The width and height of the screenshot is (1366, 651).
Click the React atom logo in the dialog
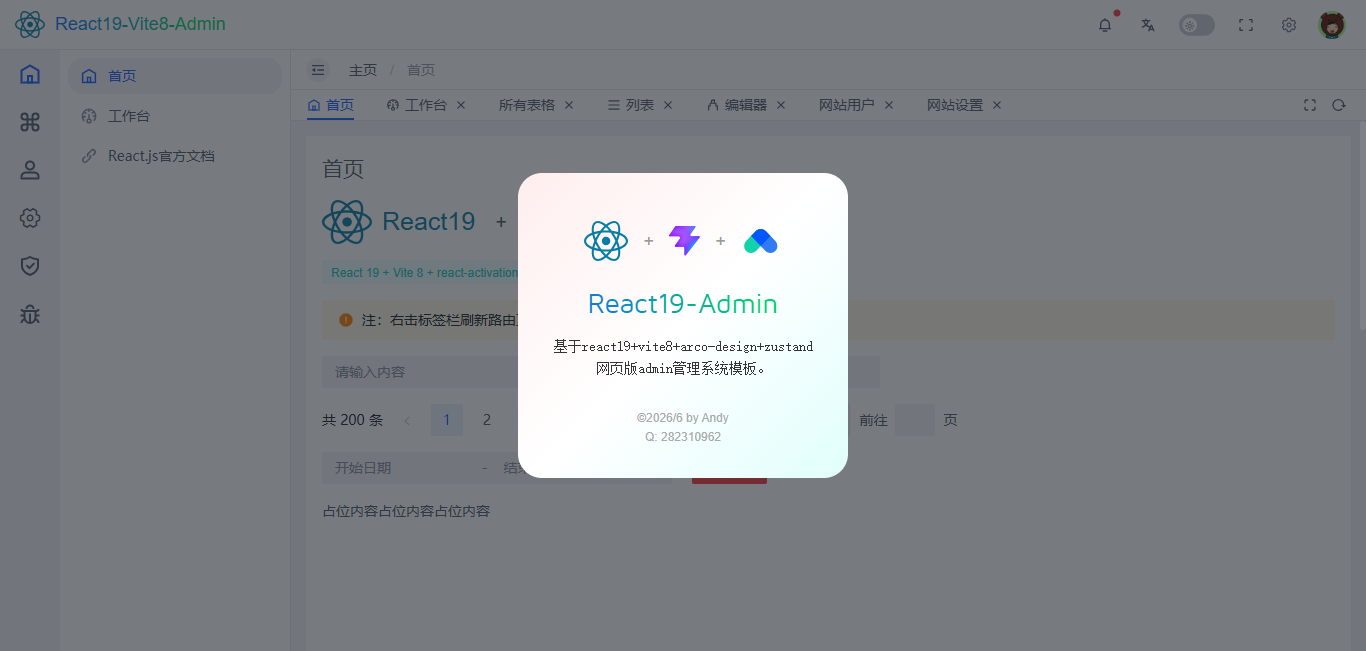click(606, 241)
